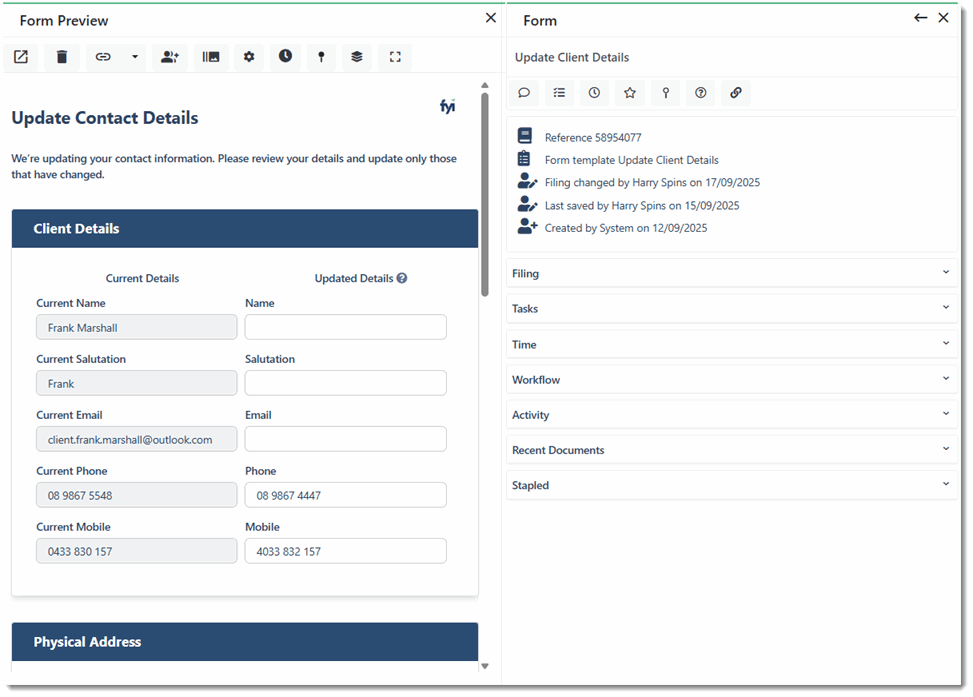Click Filing changed by Harry Spins text
973x697 pixels.
click(x=652, y=182)
